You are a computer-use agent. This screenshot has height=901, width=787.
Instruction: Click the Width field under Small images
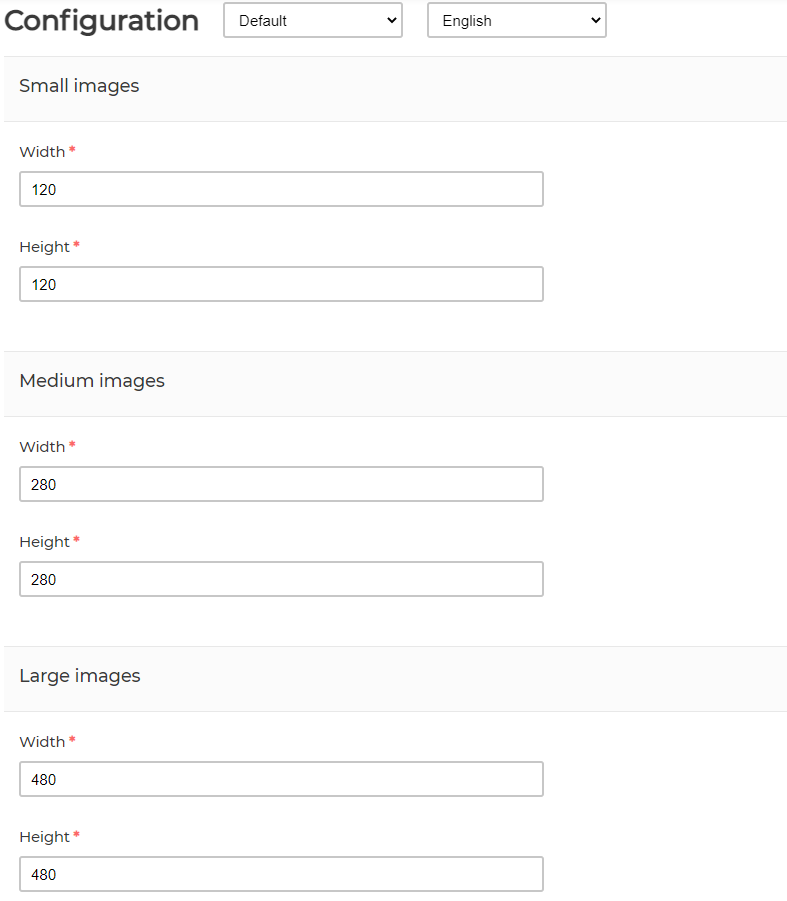pyautogui.click(x=281, y=189)
